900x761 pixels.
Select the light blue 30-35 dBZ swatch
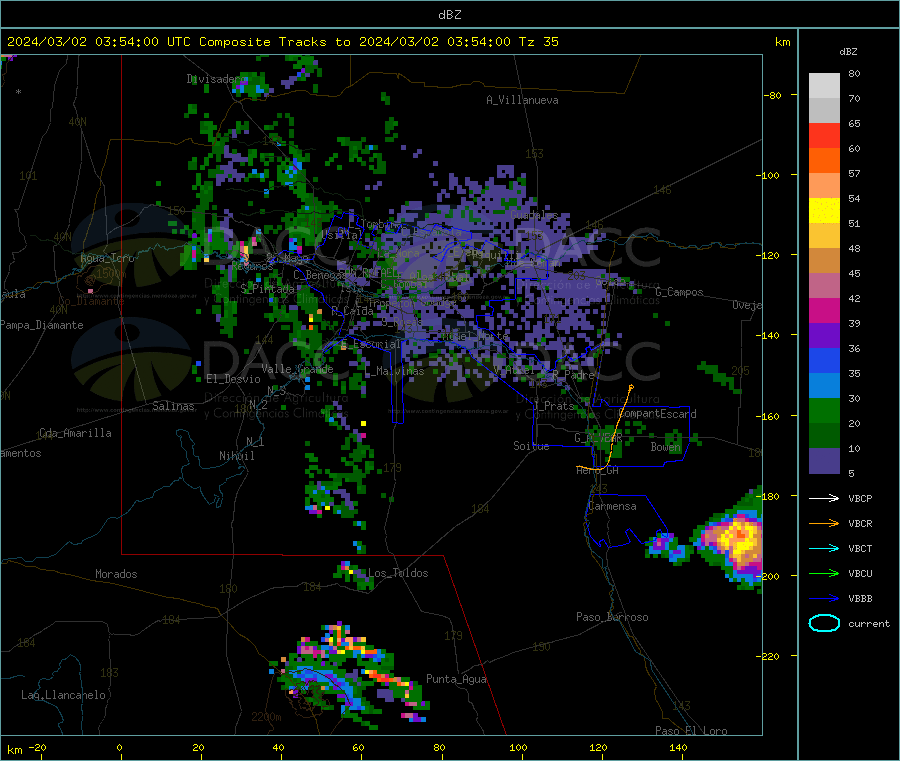pyautogui.click(x=824, y=386)
